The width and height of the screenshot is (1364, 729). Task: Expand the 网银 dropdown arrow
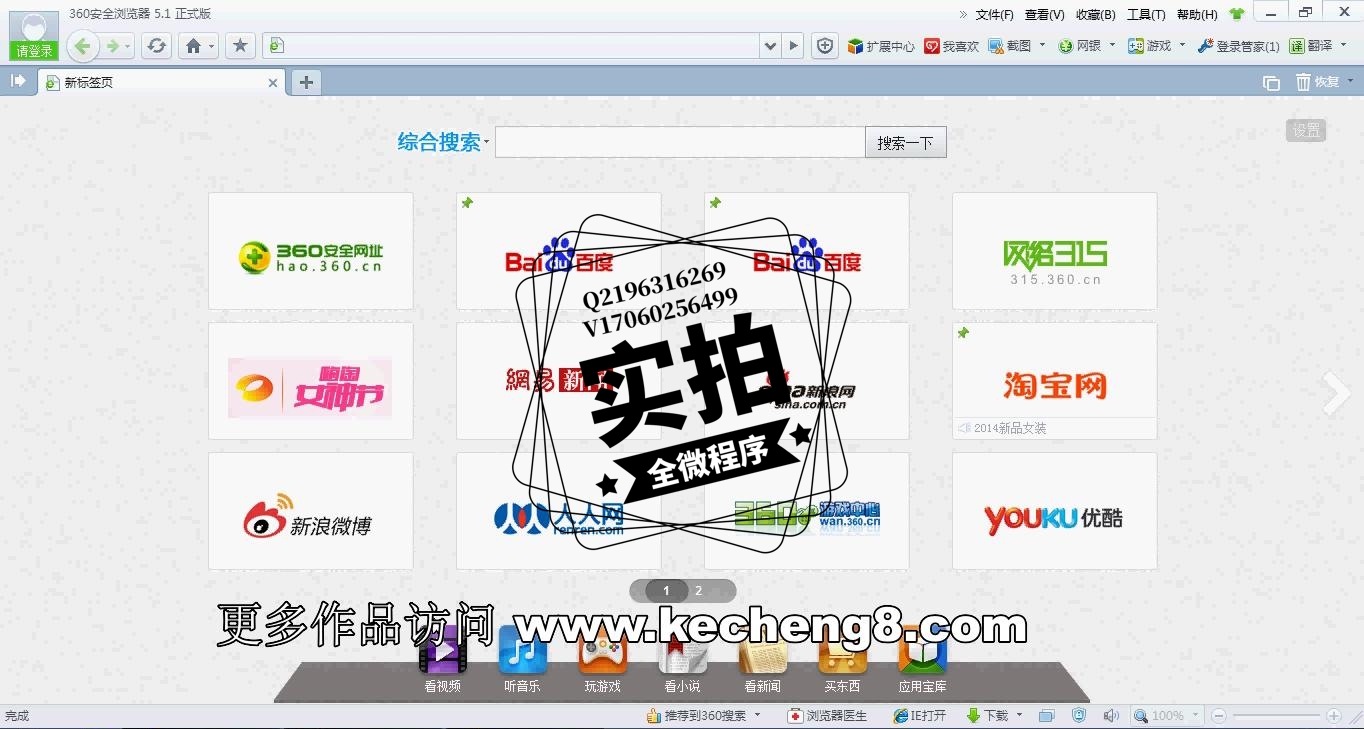point(1112,45)
